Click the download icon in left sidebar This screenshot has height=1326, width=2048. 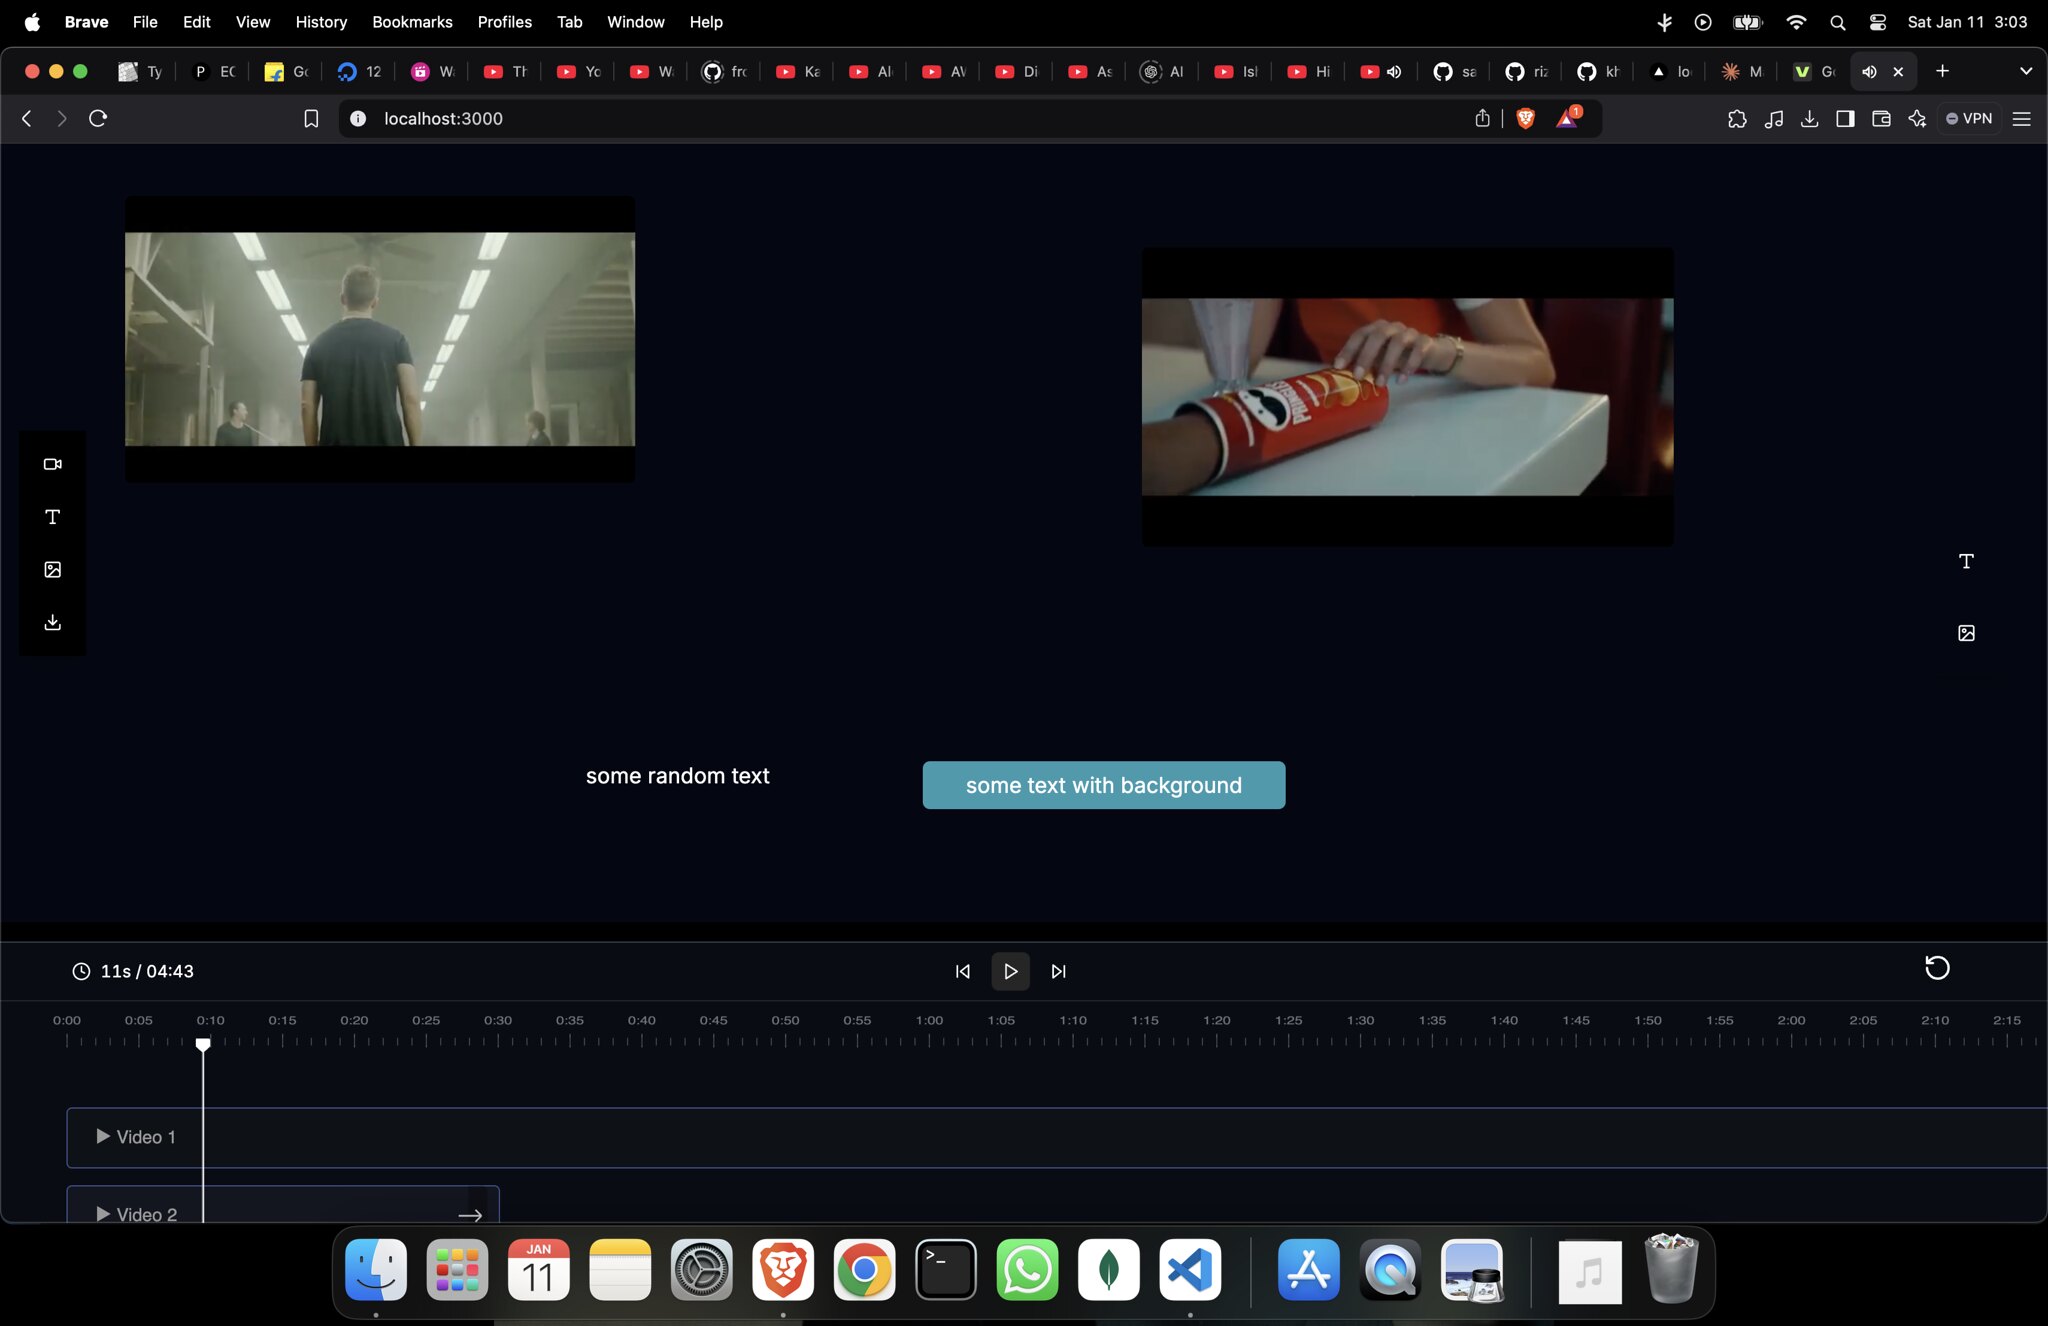53,623
